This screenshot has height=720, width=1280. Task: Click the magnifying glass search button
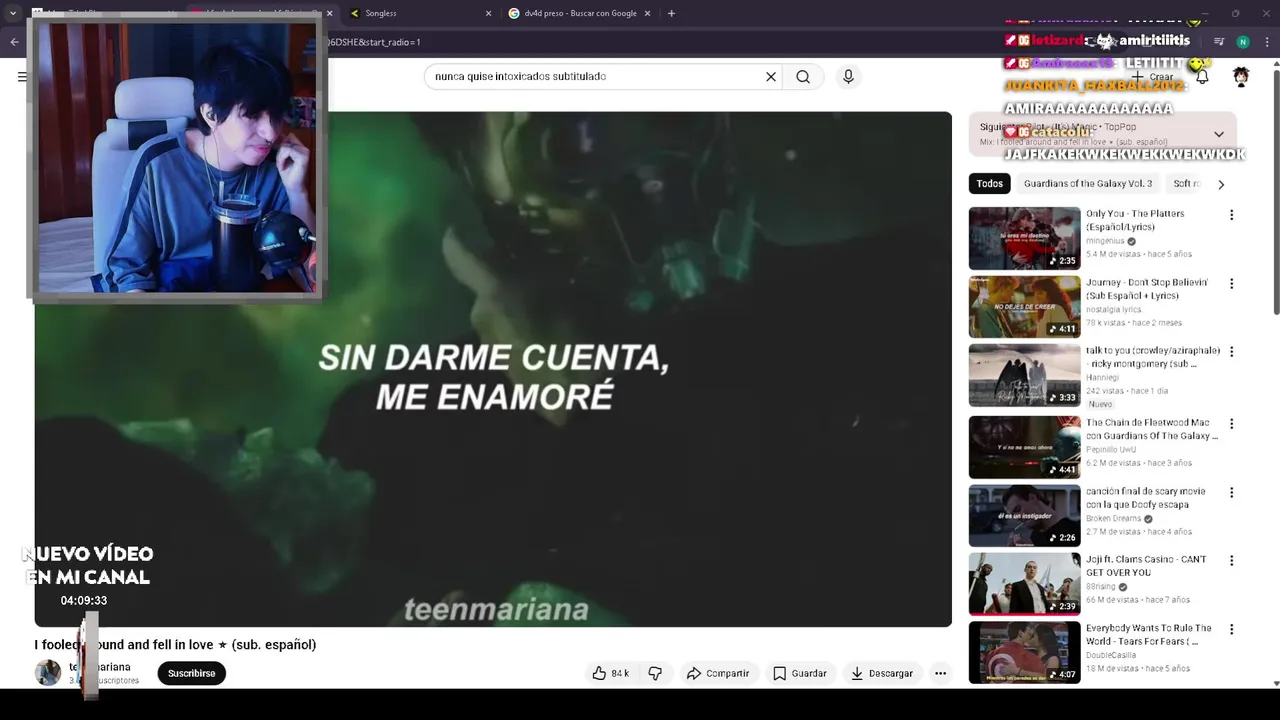coord(803,77)
